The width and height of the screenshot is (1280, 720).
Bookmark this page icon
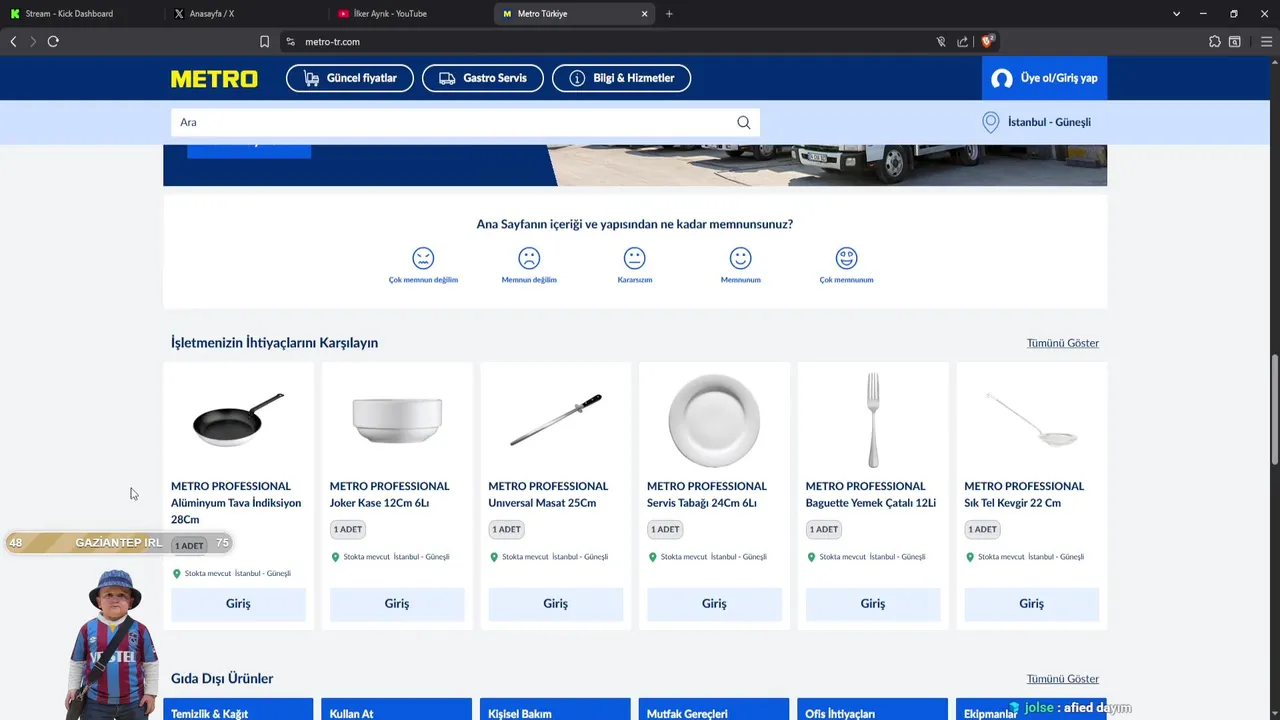tap(264, 41)
